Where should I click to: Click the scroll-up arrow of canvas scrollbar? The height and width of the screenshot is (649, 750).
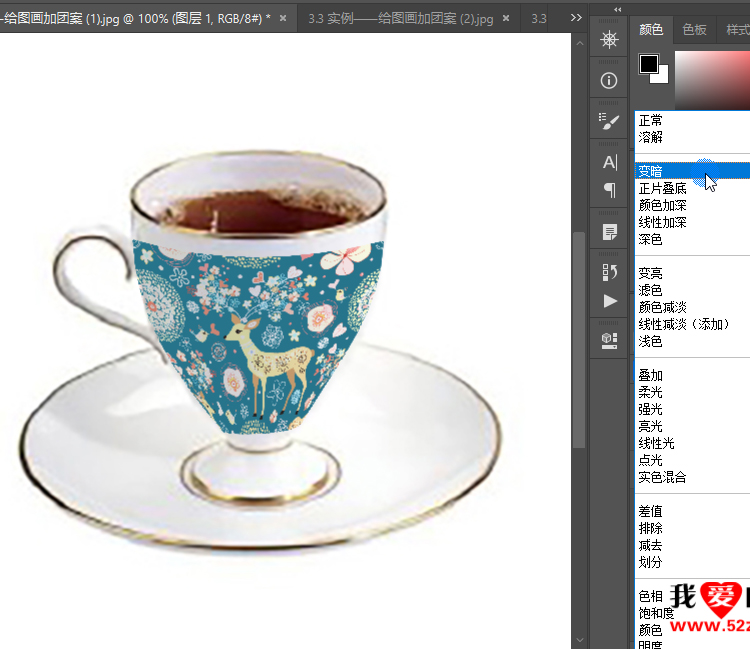(x=580, y=44)
